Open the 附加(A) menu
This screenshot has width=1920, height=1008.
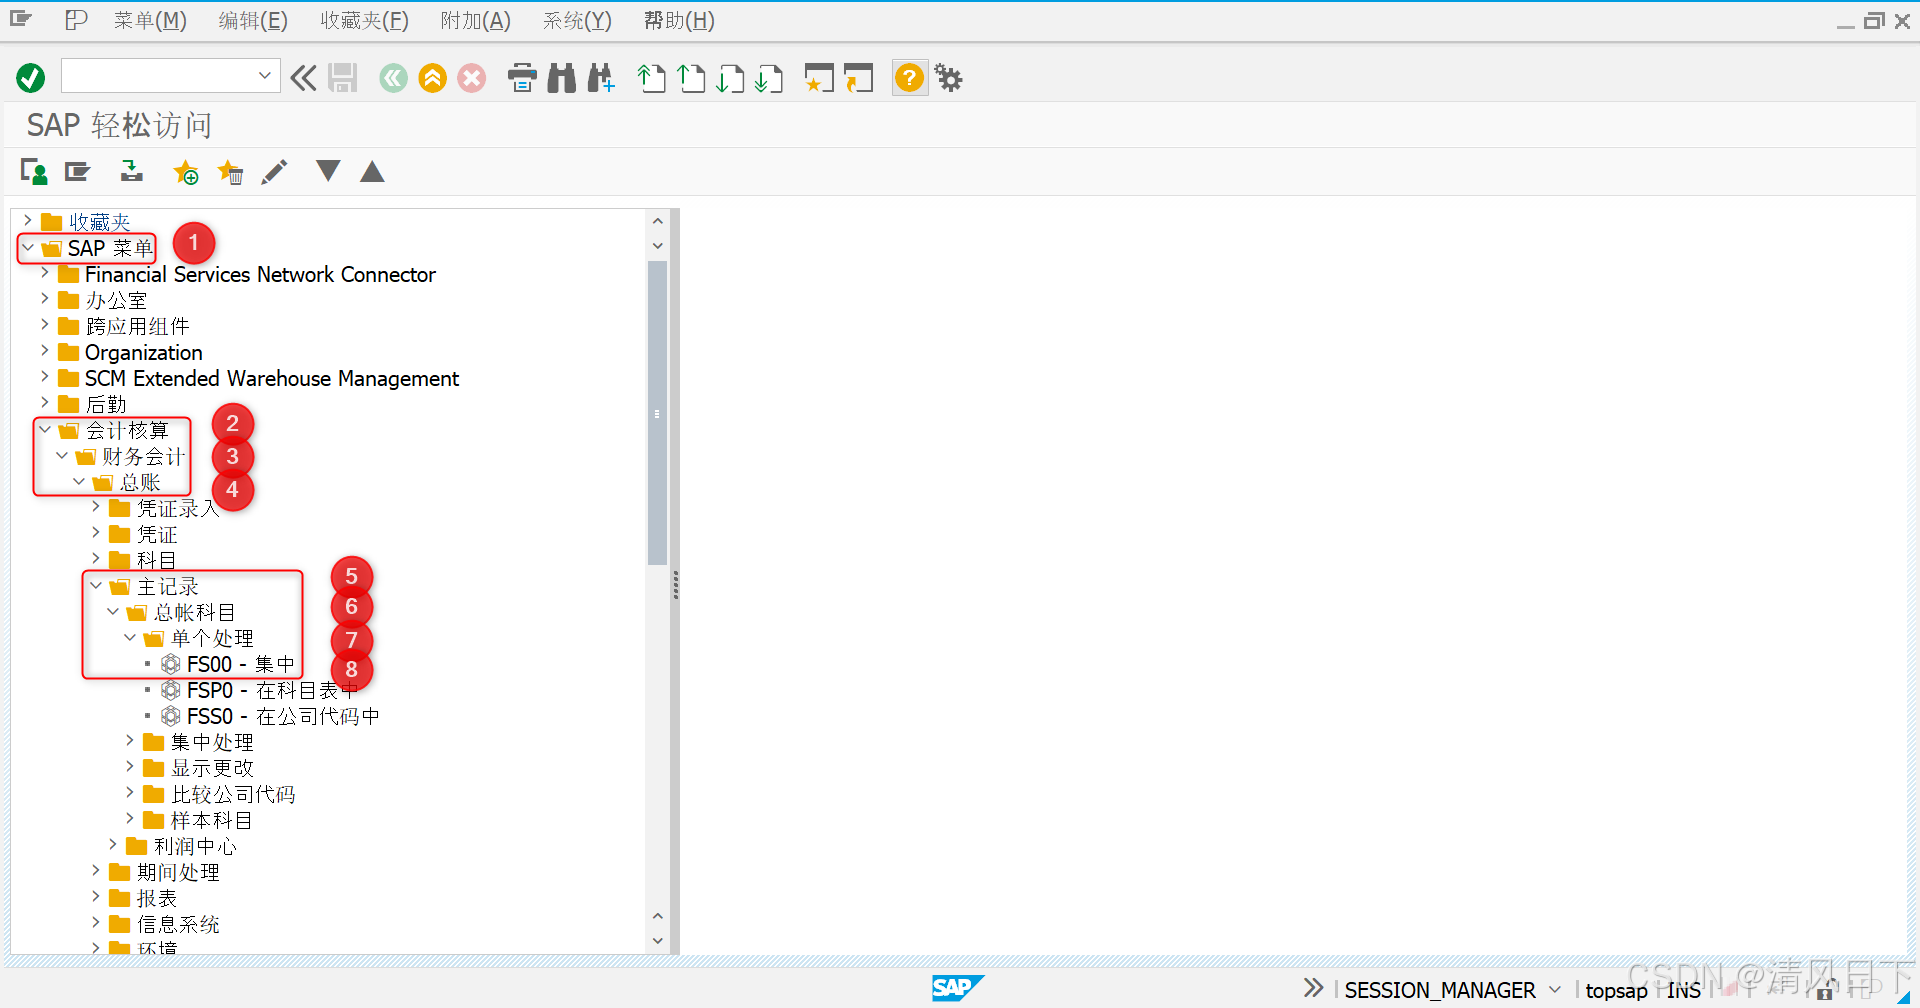click(x=475, y=21)
